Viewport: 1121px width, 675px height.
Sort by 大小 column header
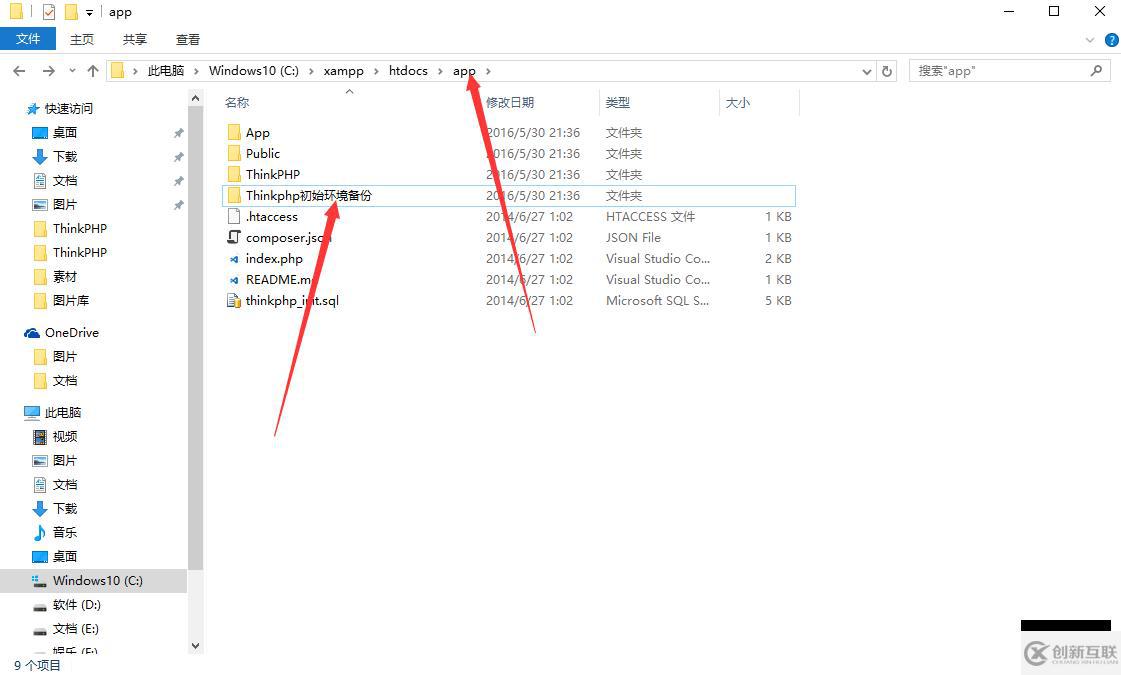tap(738, 102)
